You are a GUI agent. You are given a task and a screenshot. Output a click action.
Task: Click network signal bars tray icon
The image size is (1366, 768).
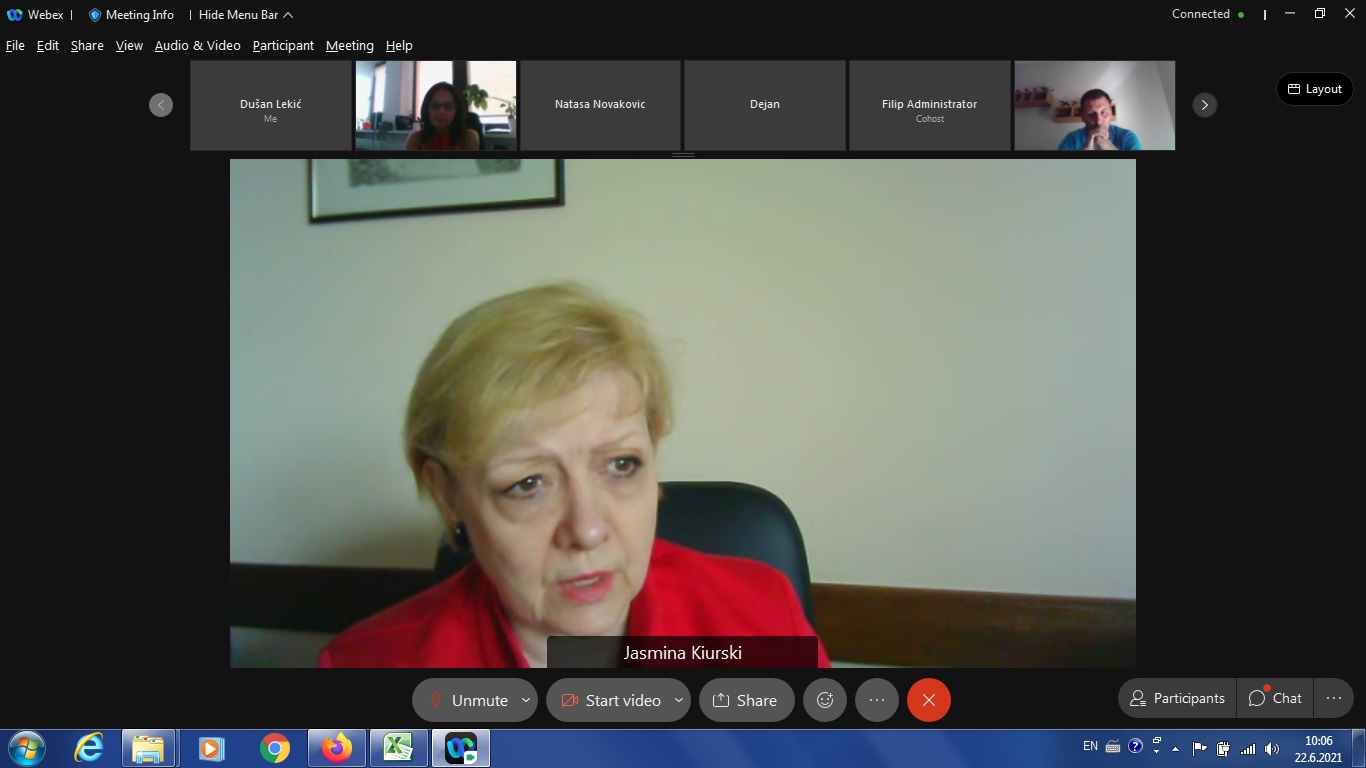1248,748
